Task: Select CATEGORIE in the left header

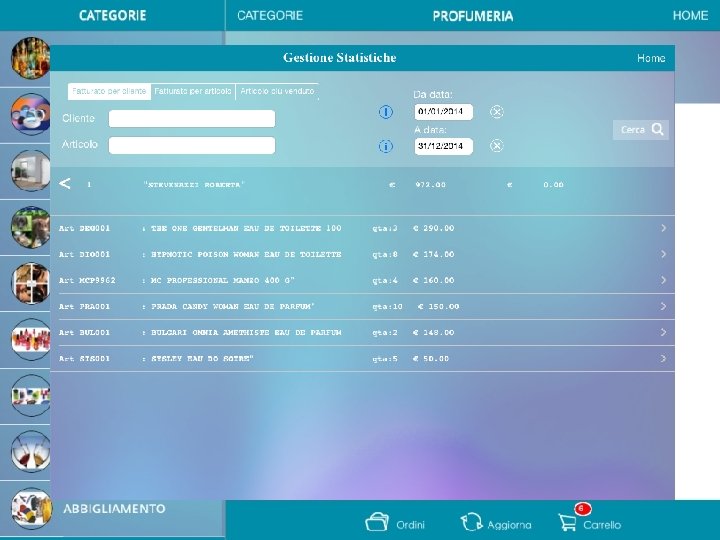Action: pyautogui.click(x=112, y=16)
